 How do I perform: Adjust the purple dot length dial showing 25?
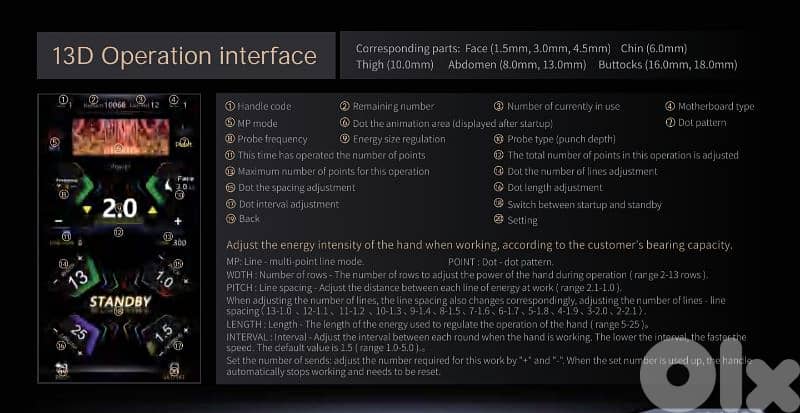(80, 331)
